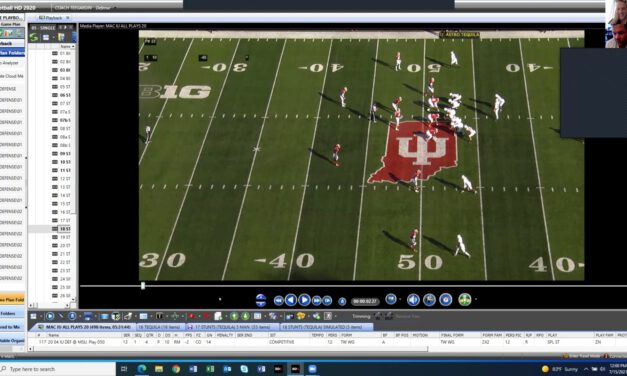Click the Analyzer item in left sidebar

pos(10,63)
